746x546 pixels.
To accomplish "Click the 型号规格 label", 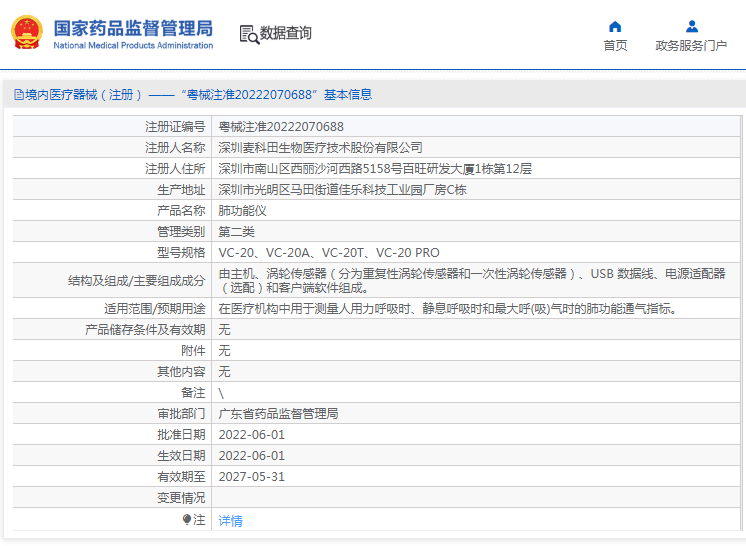I will (x=181, y=253).
